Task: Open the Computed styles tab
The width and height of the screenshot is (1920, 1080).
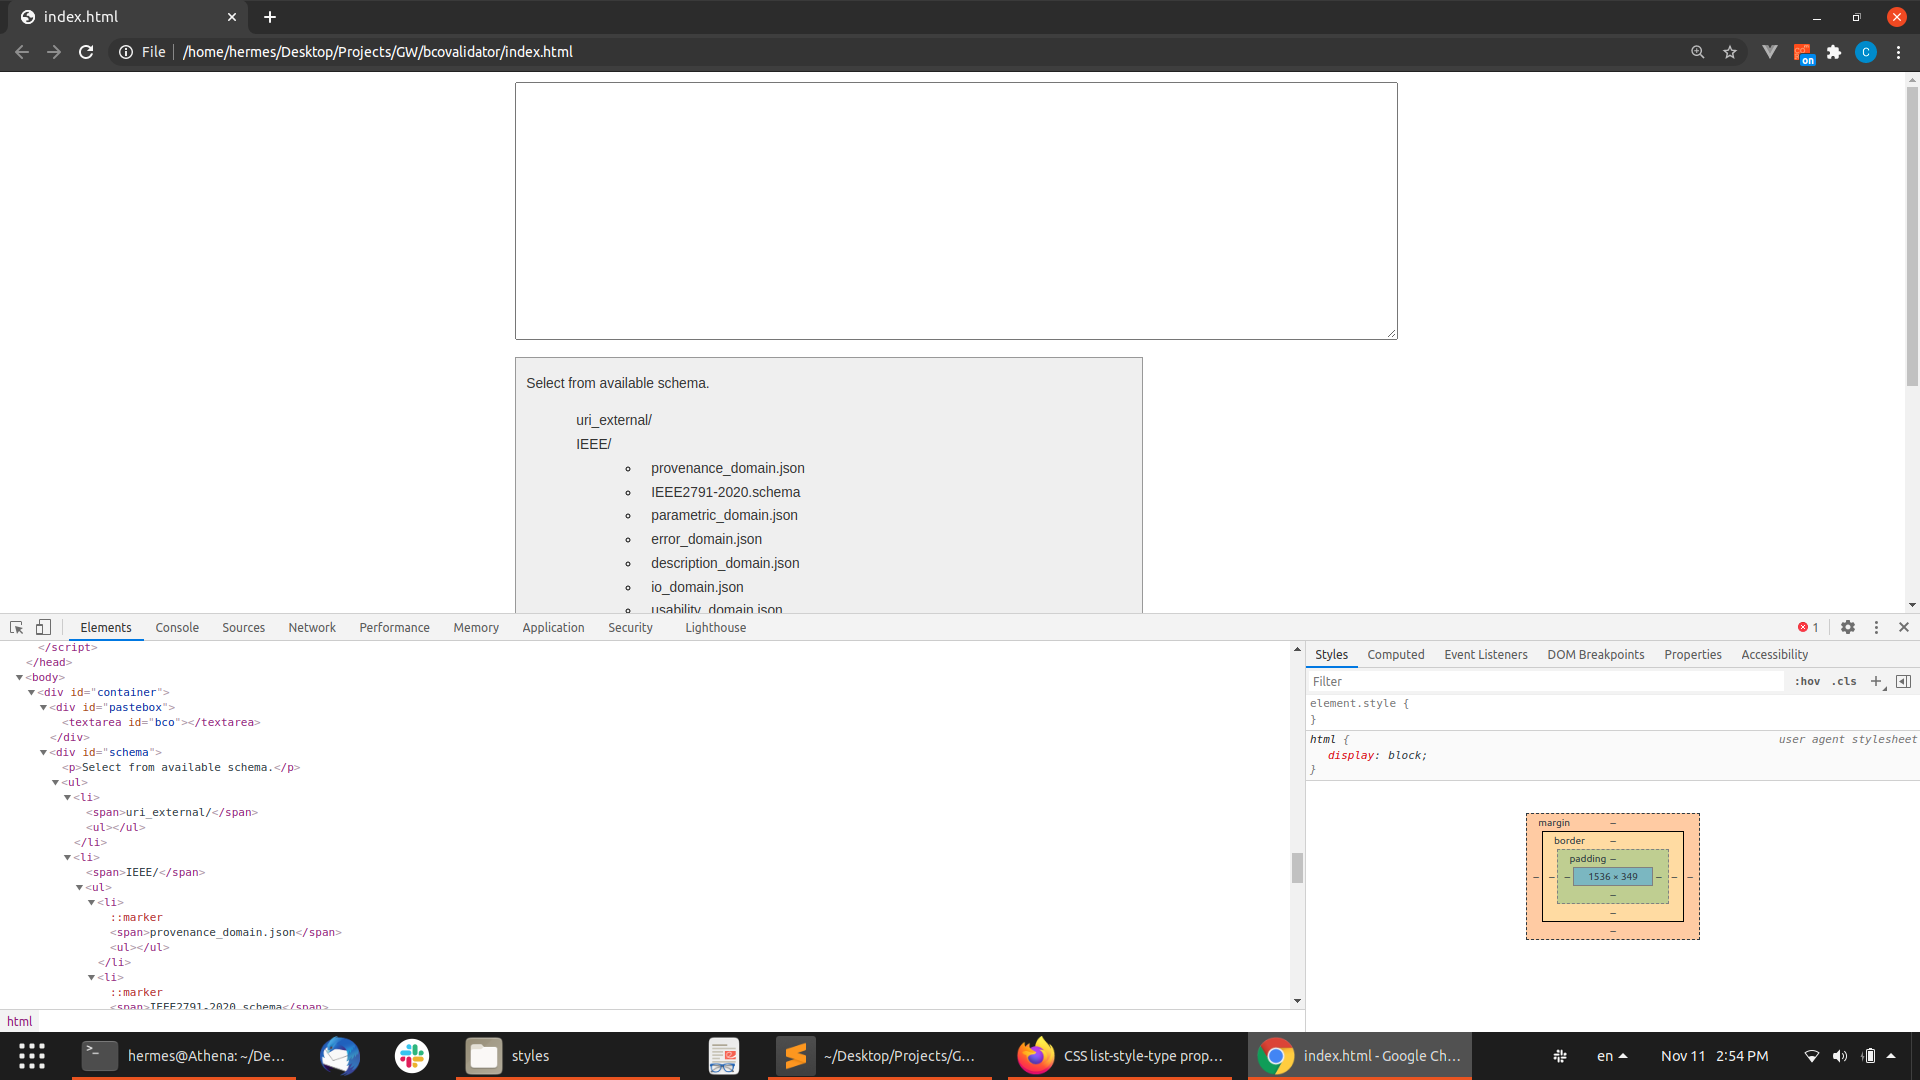Action: tap(1395, 654)
